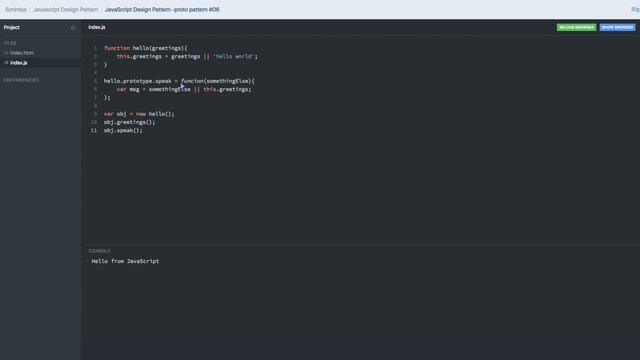The width and height of the screenshot is (640, 360).
Task: Click the 'var msg = somethingElse' code line
Action: tap(184, 89)
